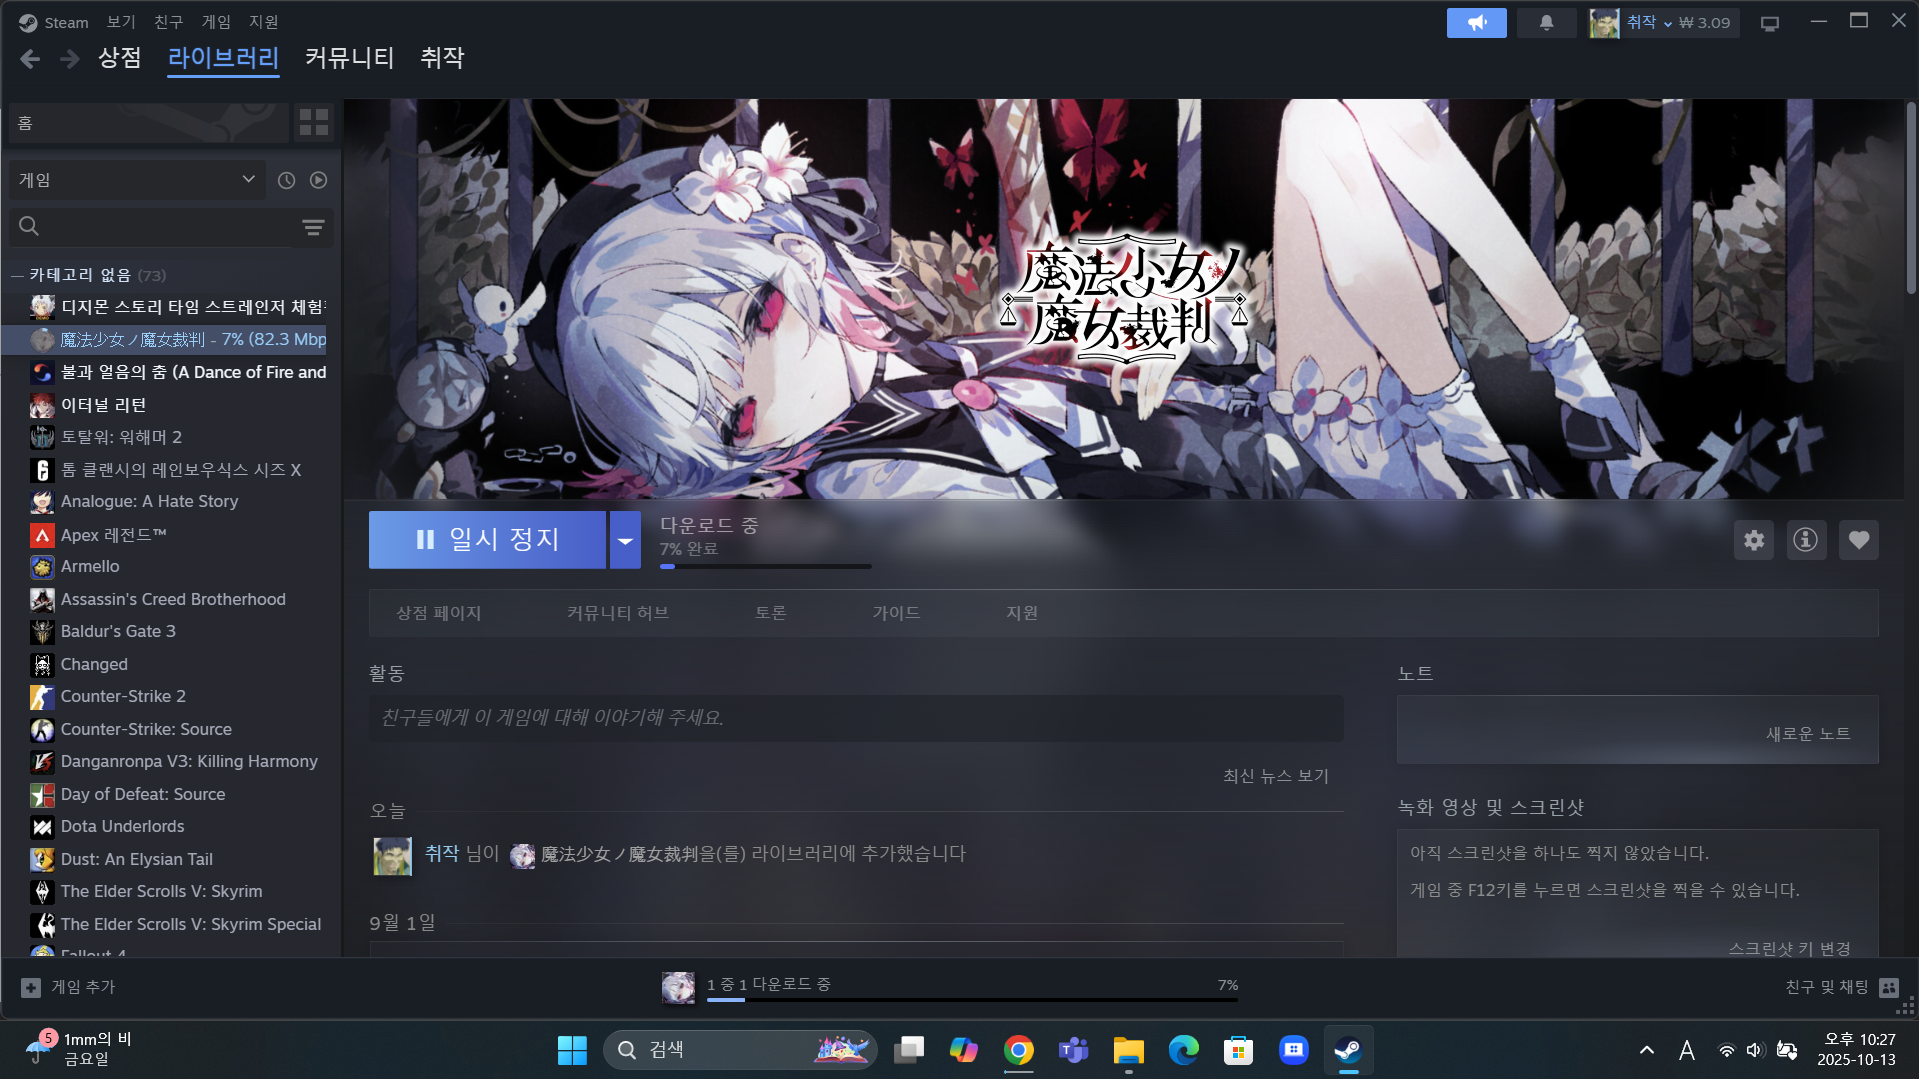This screenshot has width=1919, height=1079.
Task: Click the notification bell icon
Action: click(1546, 23)
